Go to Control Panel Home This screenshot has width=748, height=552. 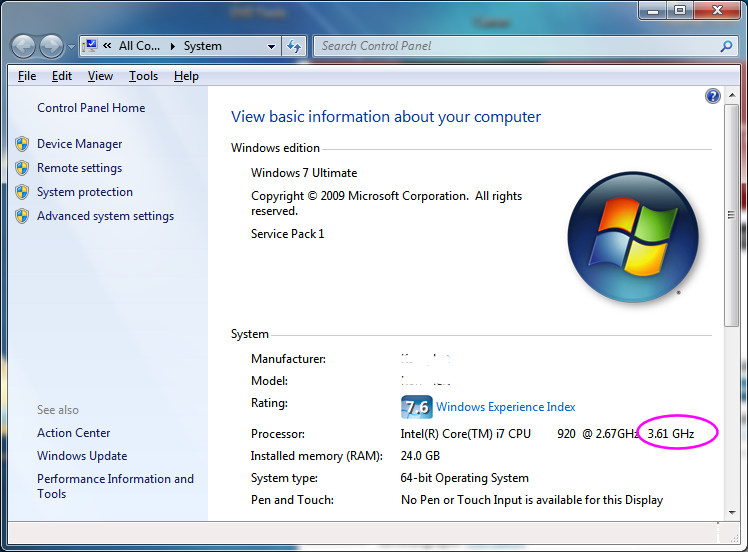91,108
